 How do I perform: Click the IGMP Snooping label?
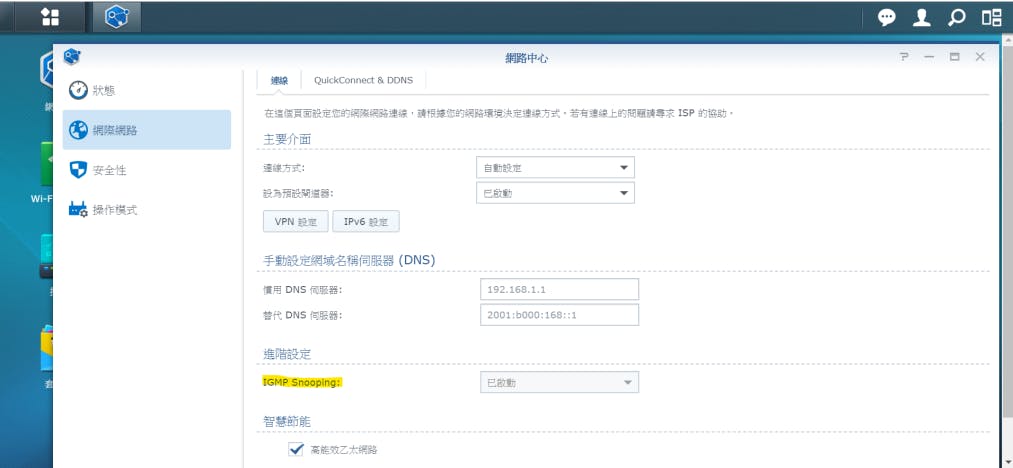pyautogui.click(x=302, y=382)
